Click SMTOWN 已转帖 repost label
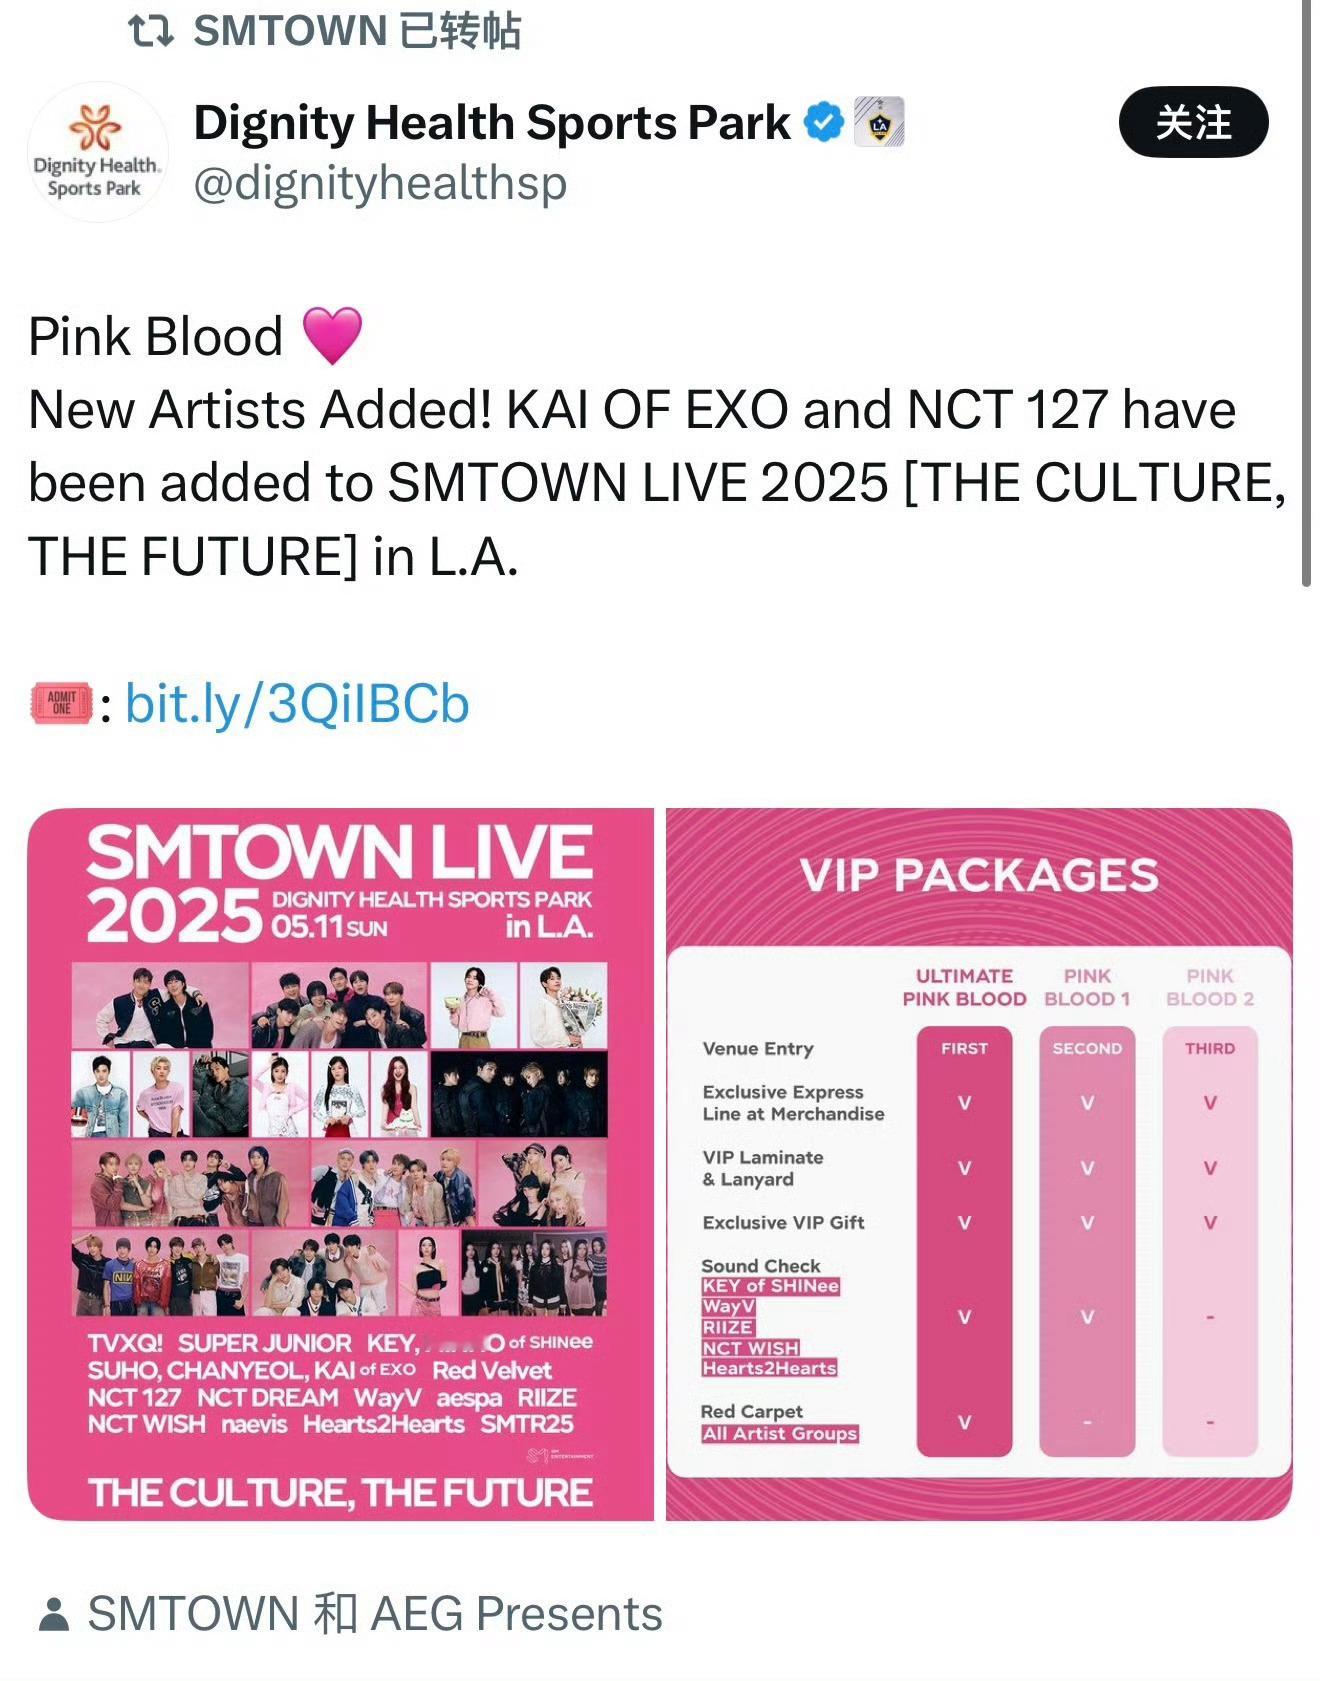1320x1681 pixels. tap(357, 31)
